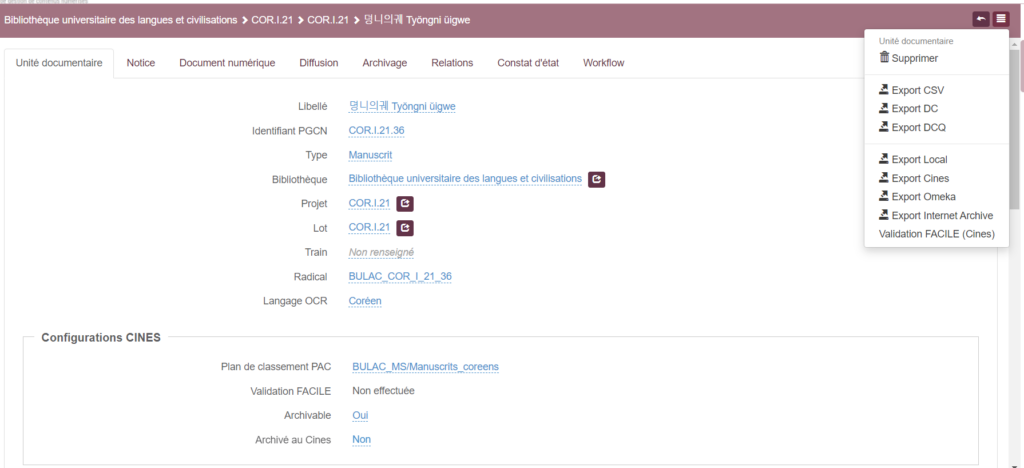Switch to the Notice tab
The image size is (1024, 468).
point(141,63)
